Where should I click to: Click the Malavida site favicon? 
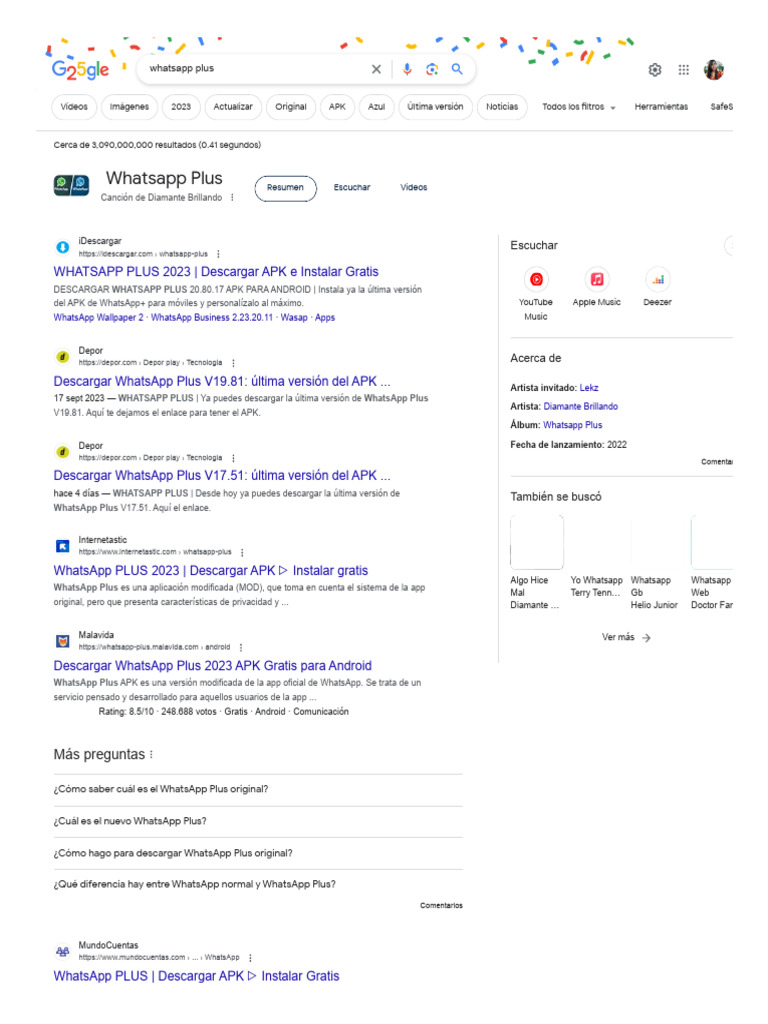62,641
